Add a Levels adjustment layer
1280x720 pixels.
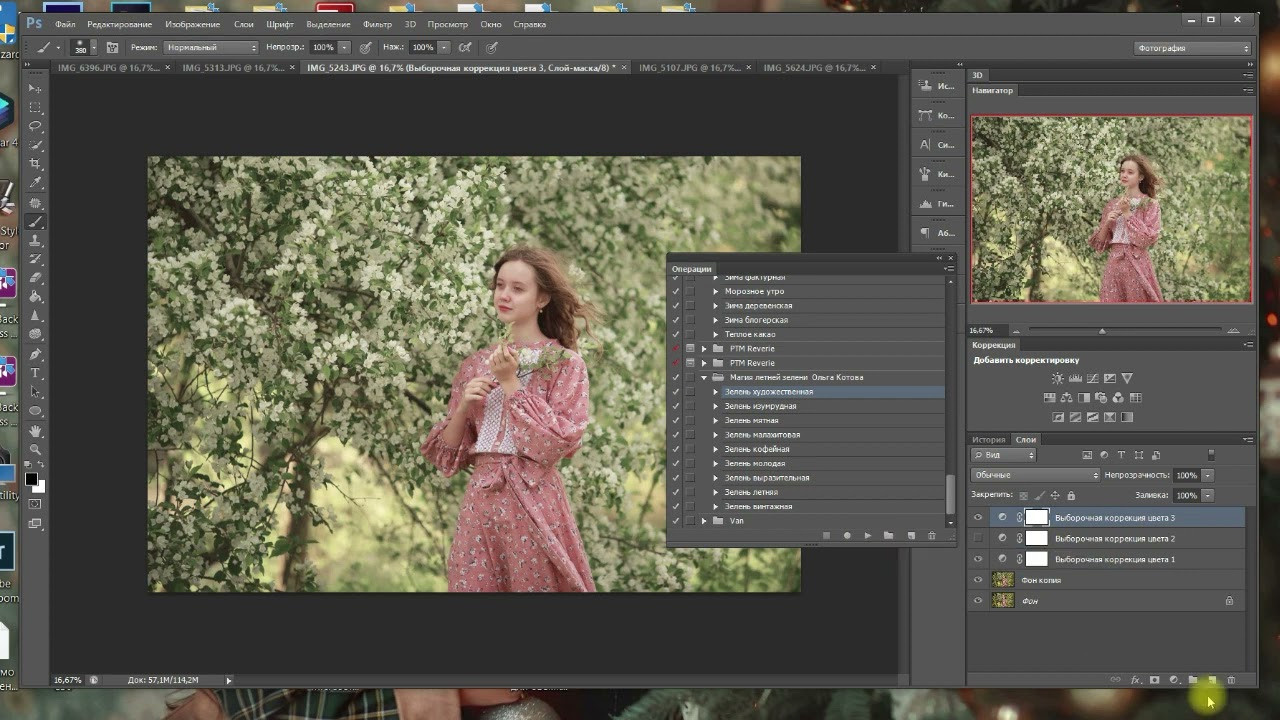point(1075,378)
